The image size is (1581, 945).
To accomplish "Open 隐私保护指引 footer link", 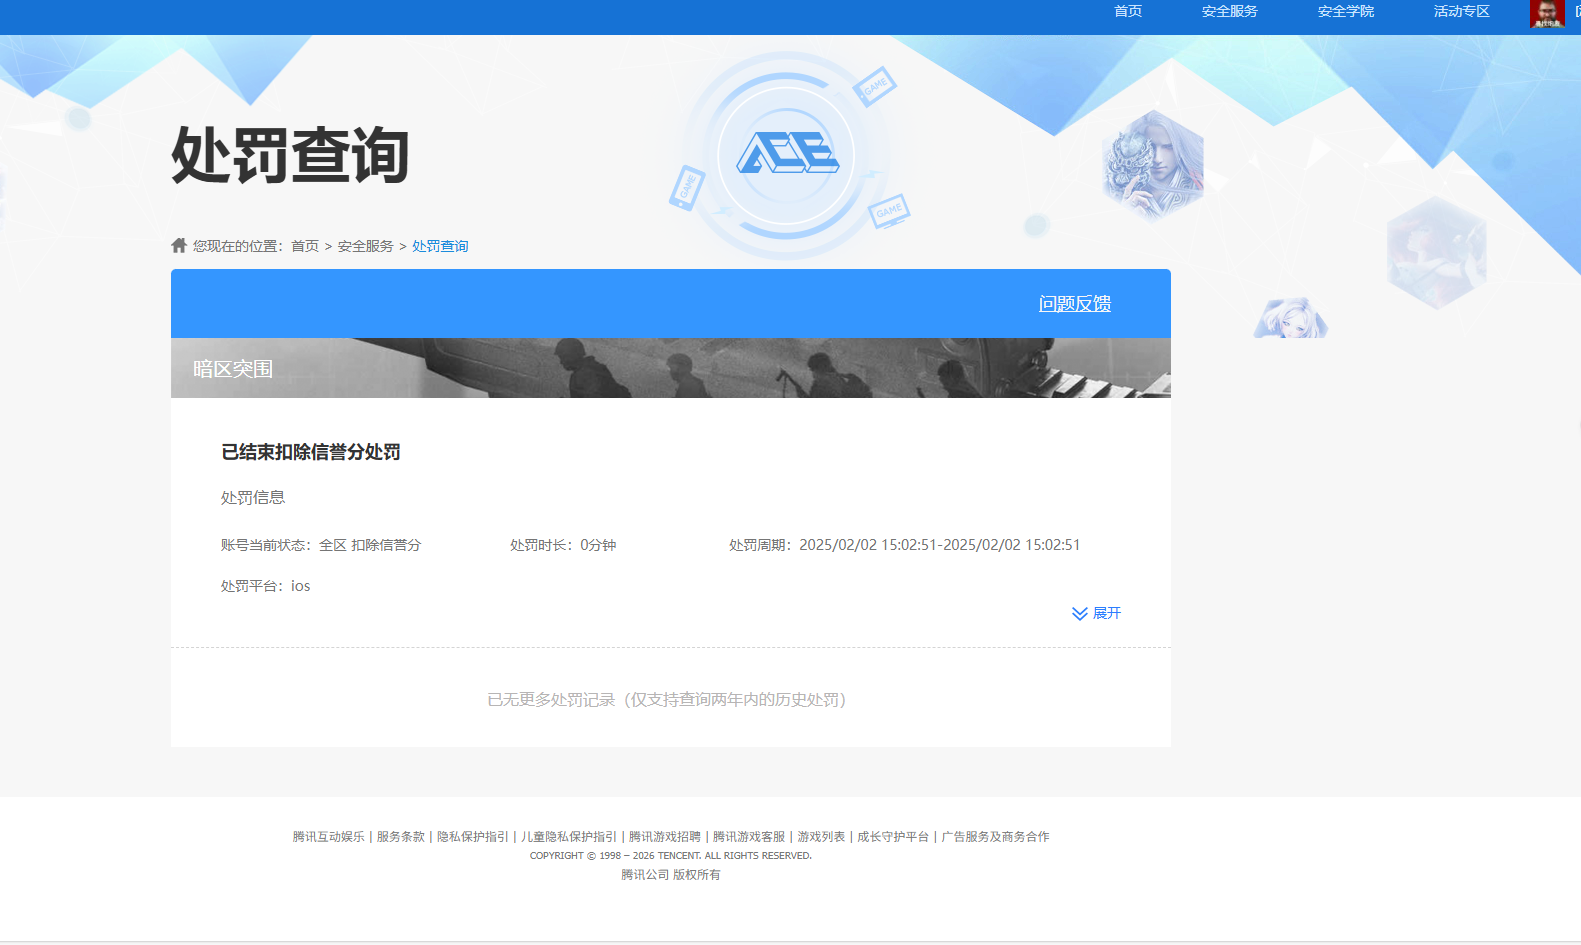I will 473,837.
